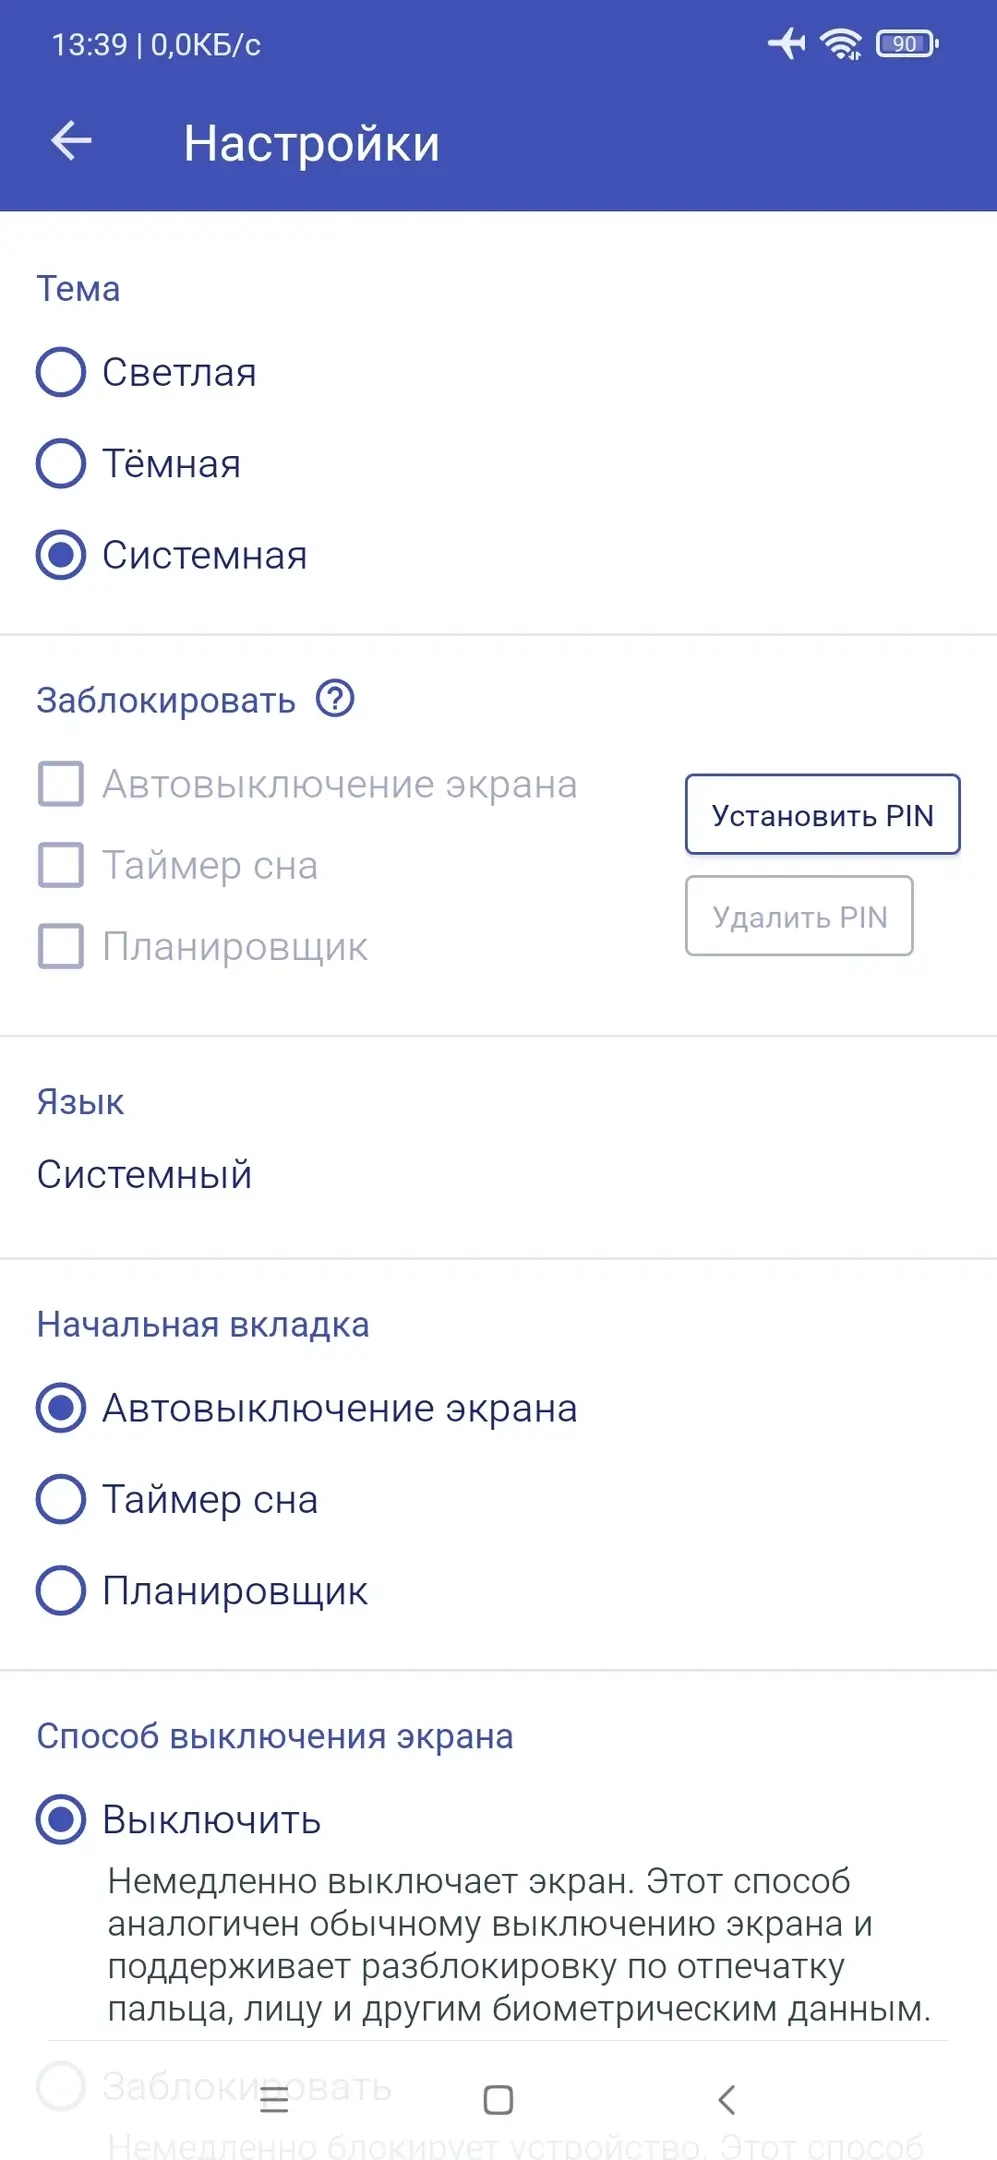Tap the airplane mode status icon
Image resolution: width=997 pixels, height=2160 pixels.
787,44
